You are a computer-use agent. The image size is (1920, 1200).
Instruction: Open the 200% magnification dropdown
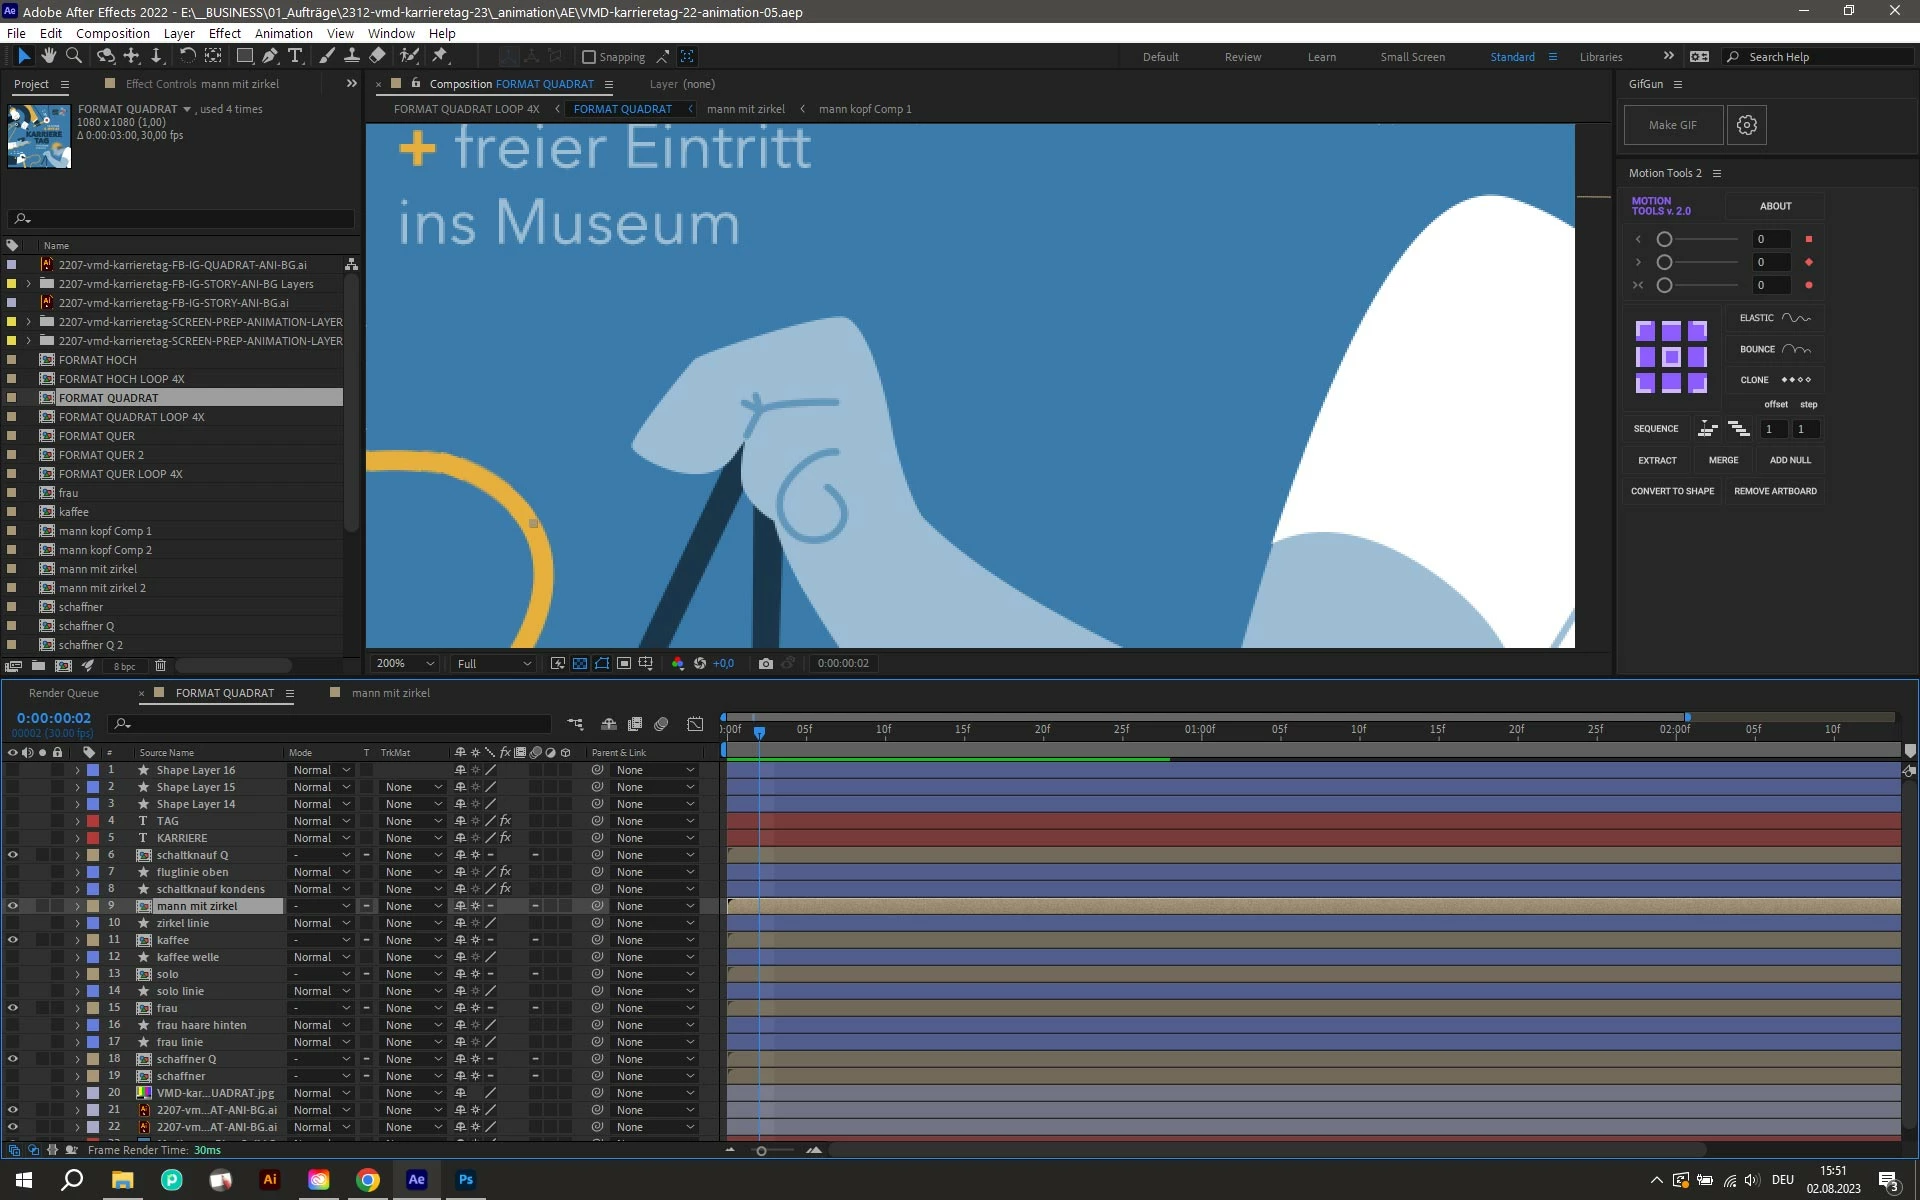point(404,663)
